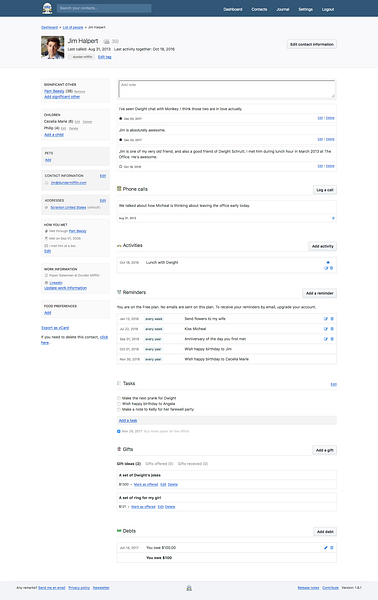Image resolution: width=378 pixels, height=600 pixels.
Task: Open the LinkedIn profile link
Action: [x=56, y=283]
